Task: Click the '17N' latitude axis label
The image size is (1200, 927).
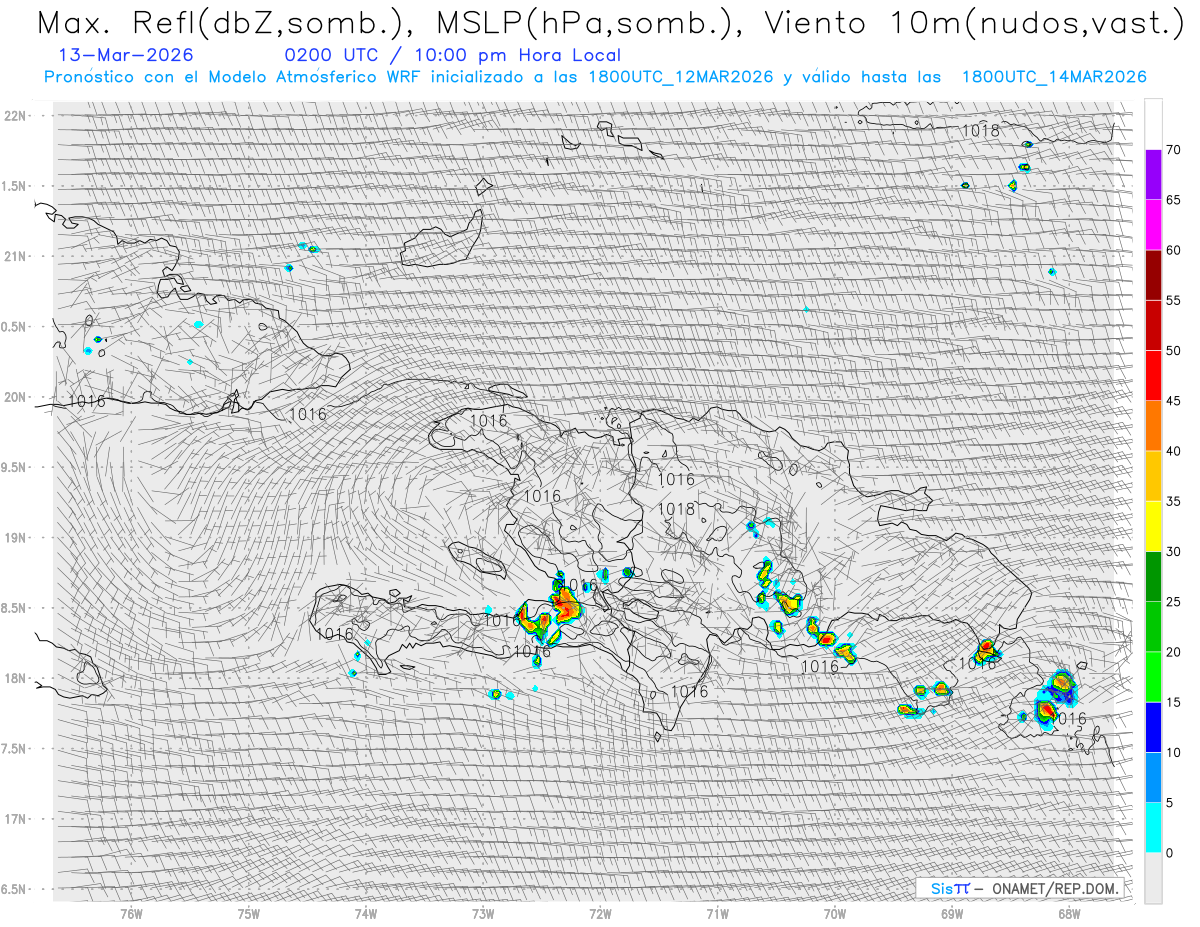Action: (15, 819)
